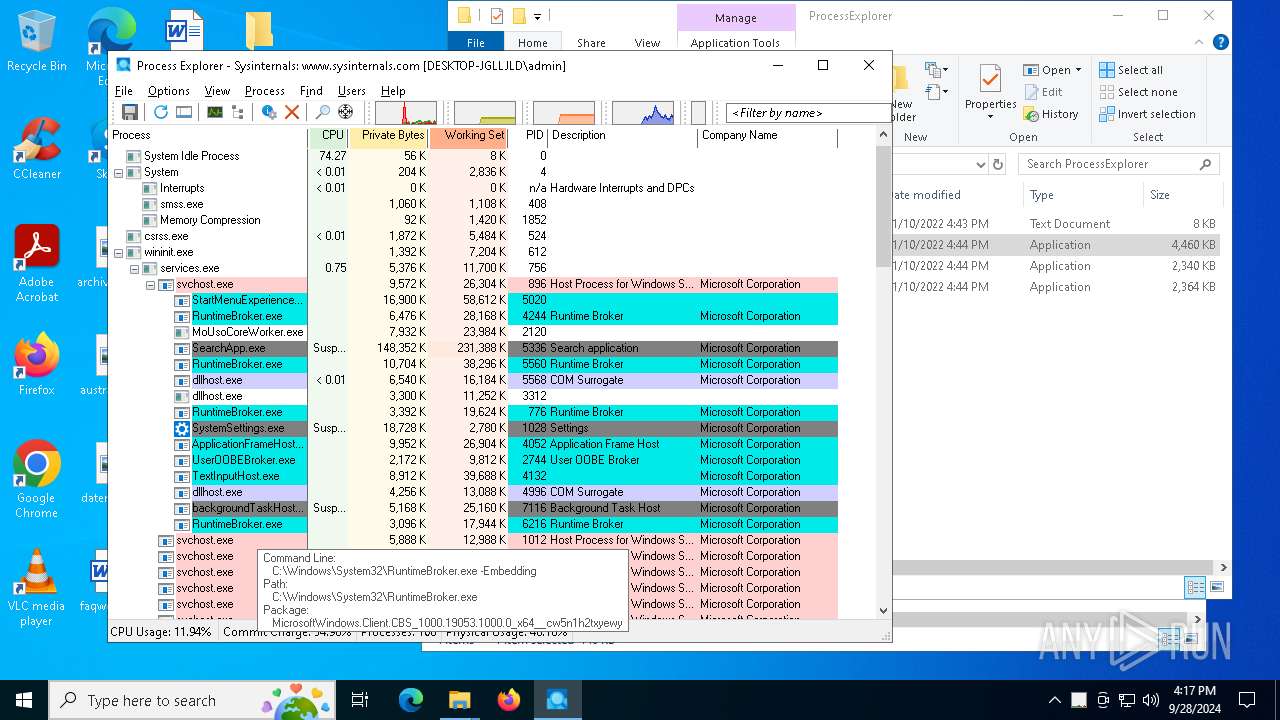
Task: Click the Windows Start button
Action: click(24, 700)
